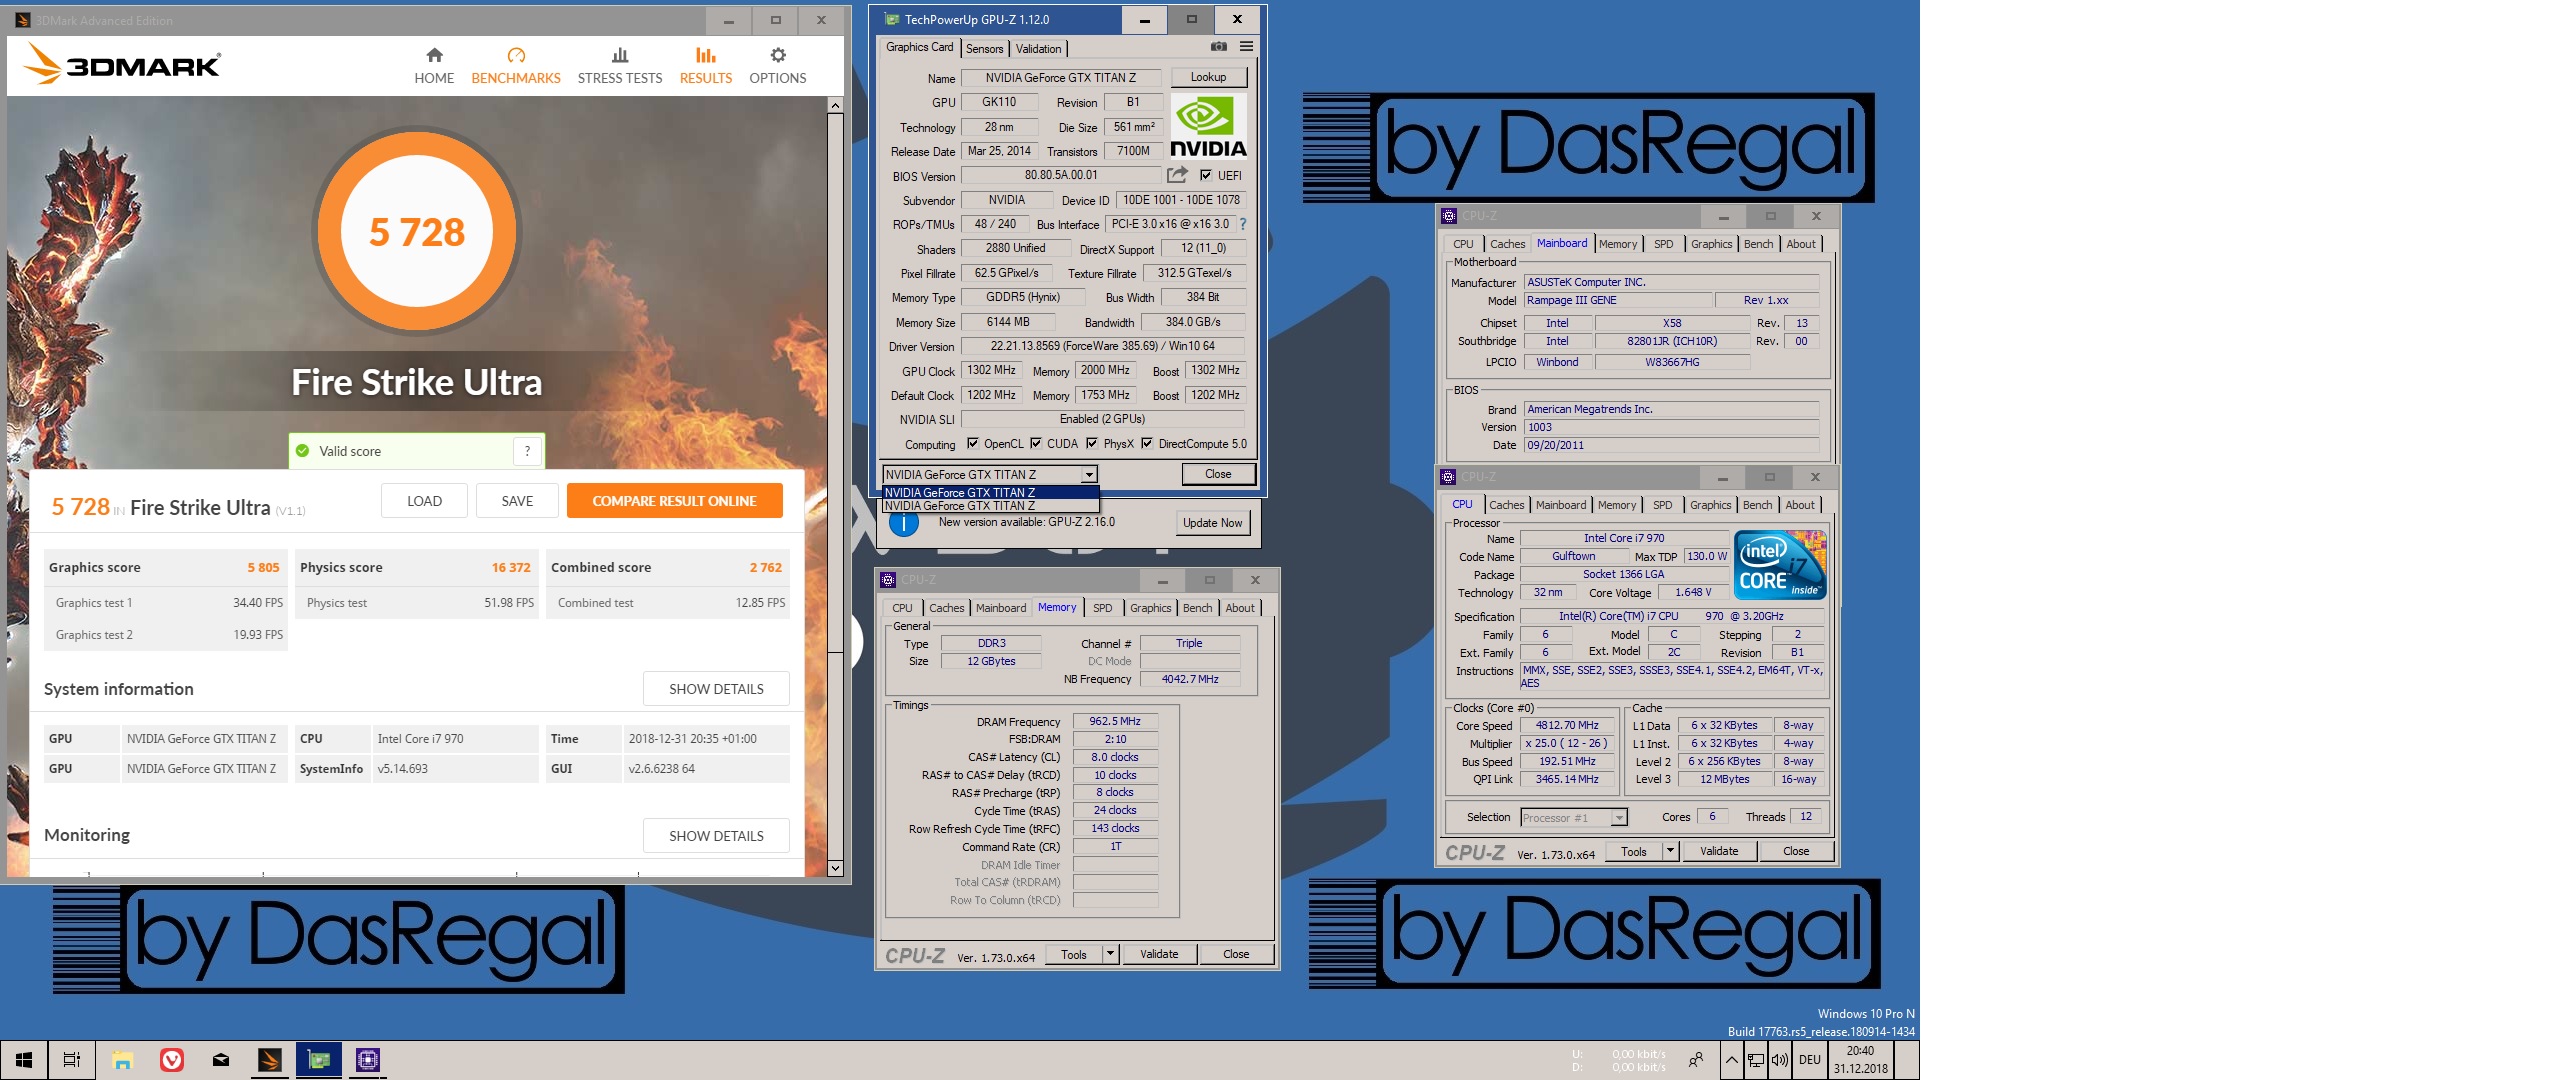Viewport: 2560px width, 1080px height.
Task: Click DEU input language indicator
Action: pos(1810,1060)
